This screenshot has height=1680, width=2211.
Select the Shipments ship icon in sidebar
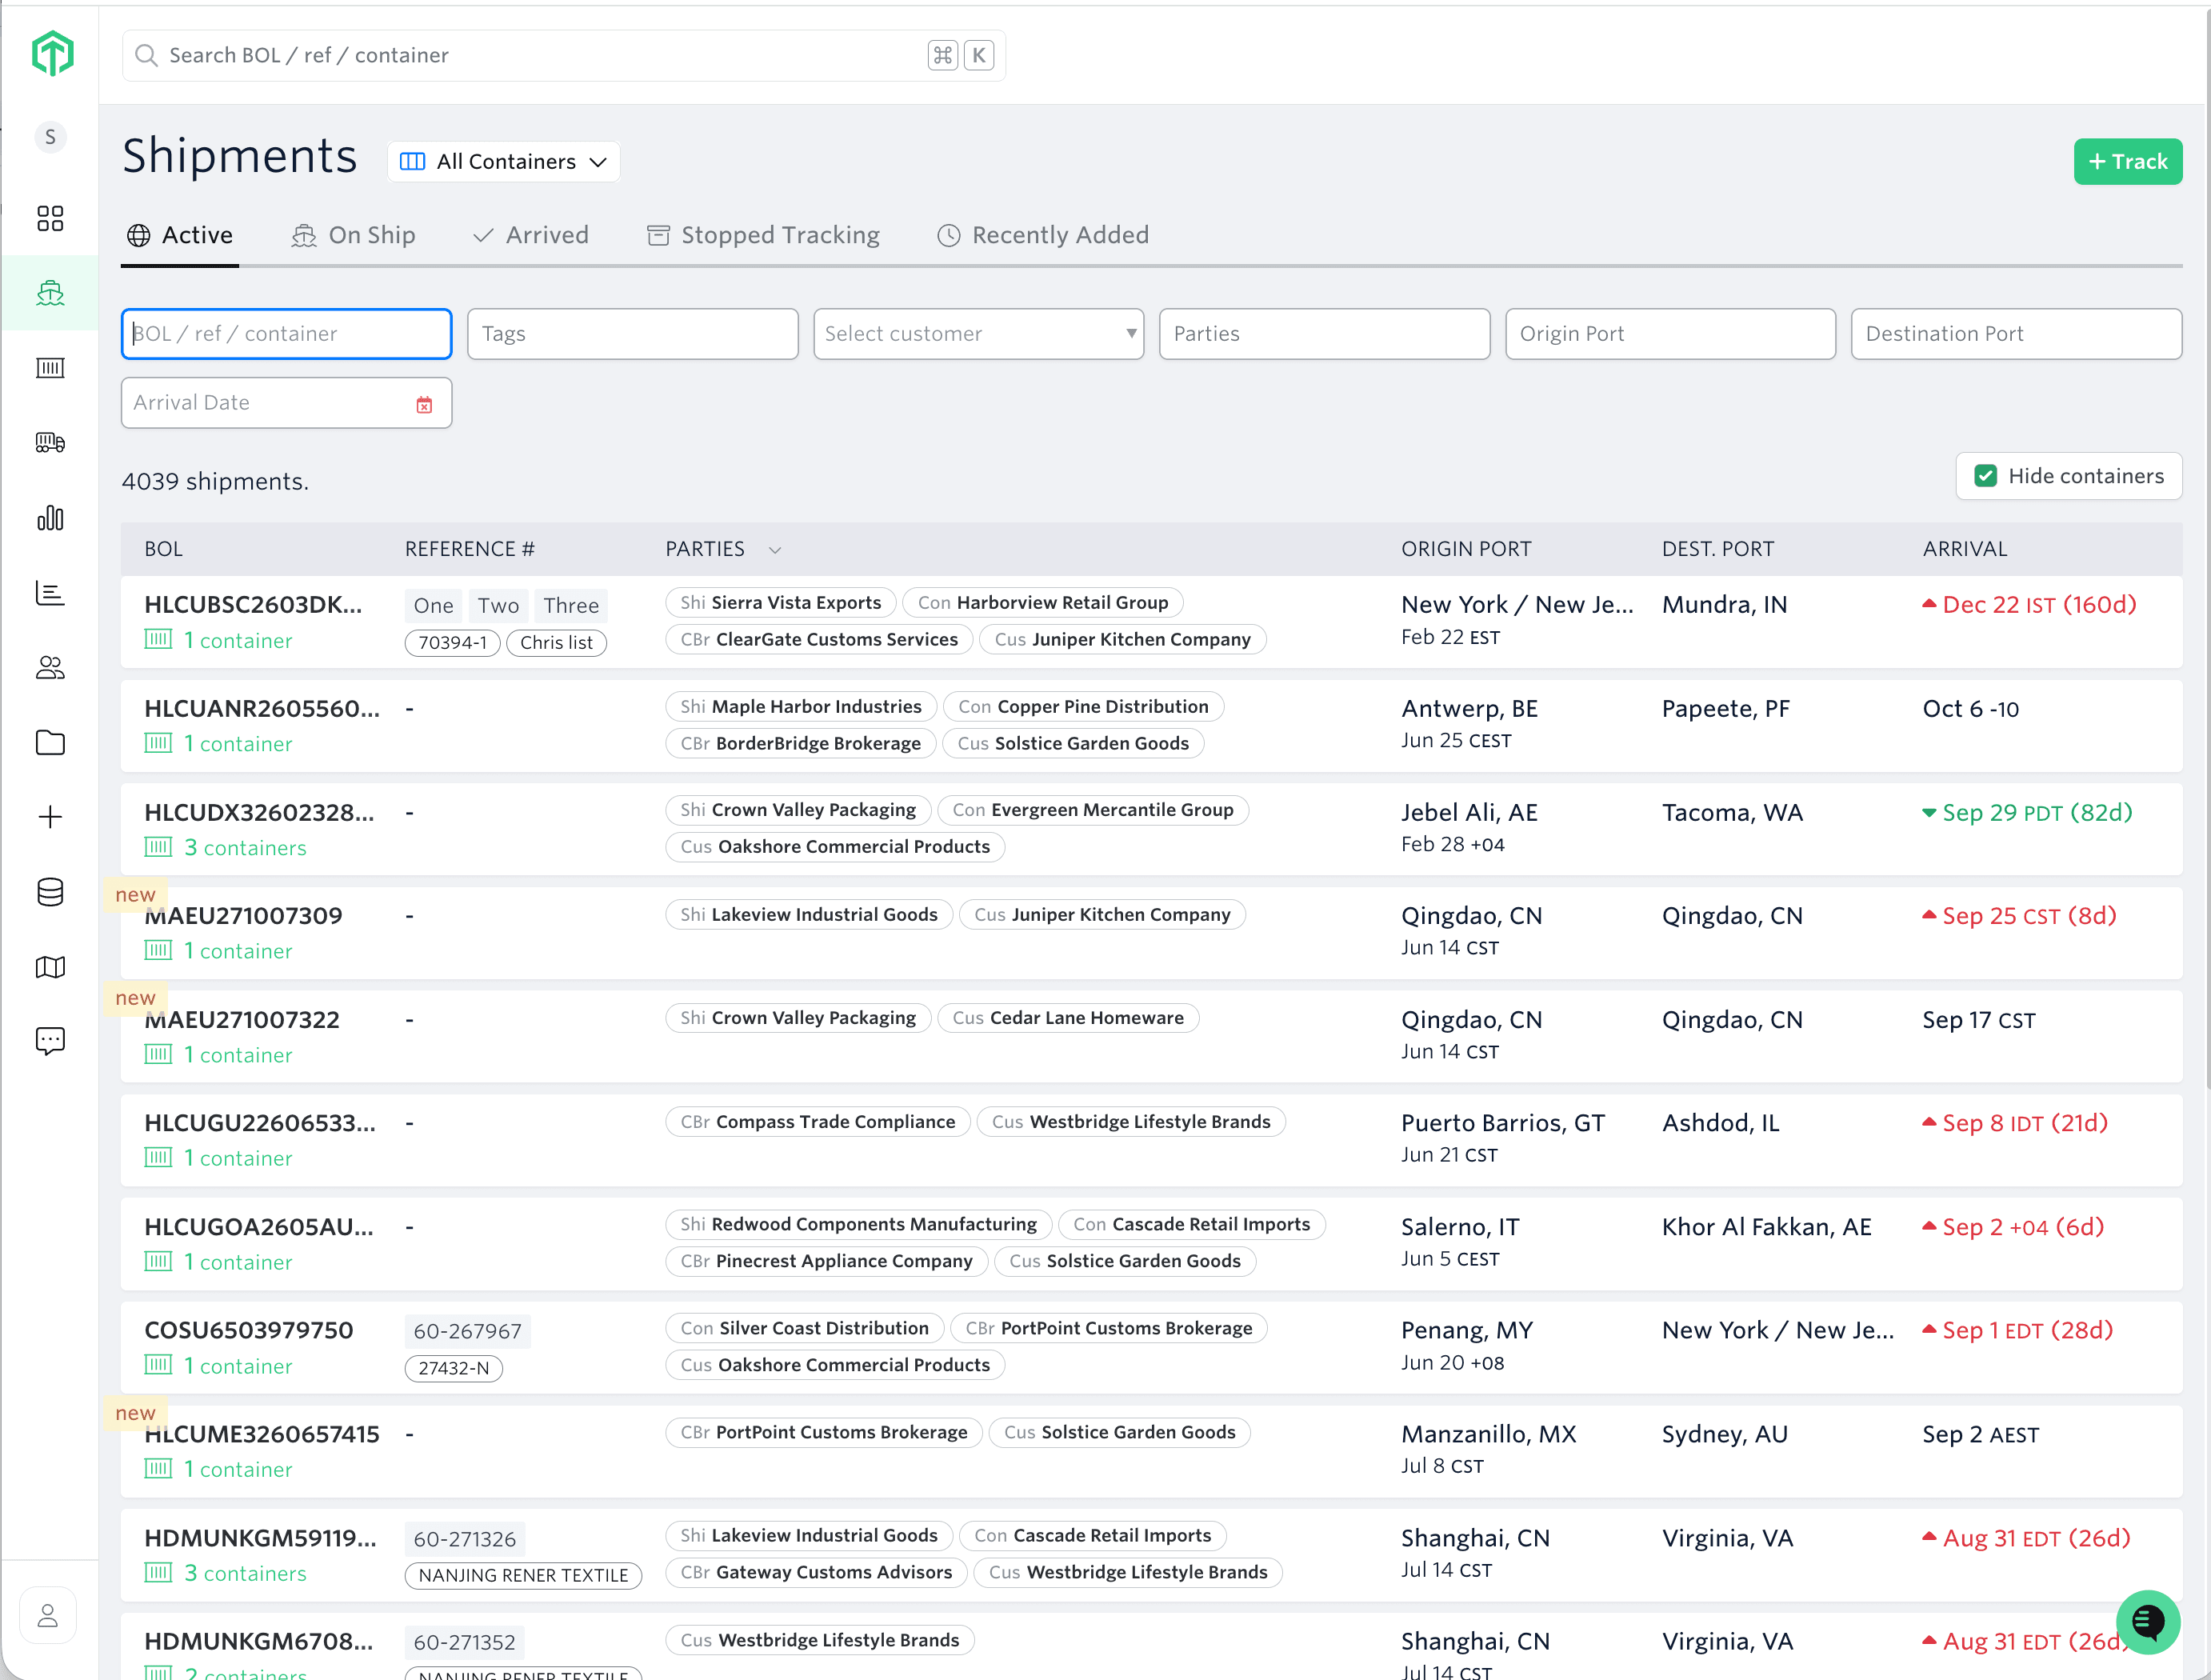(x=50, y=293)
